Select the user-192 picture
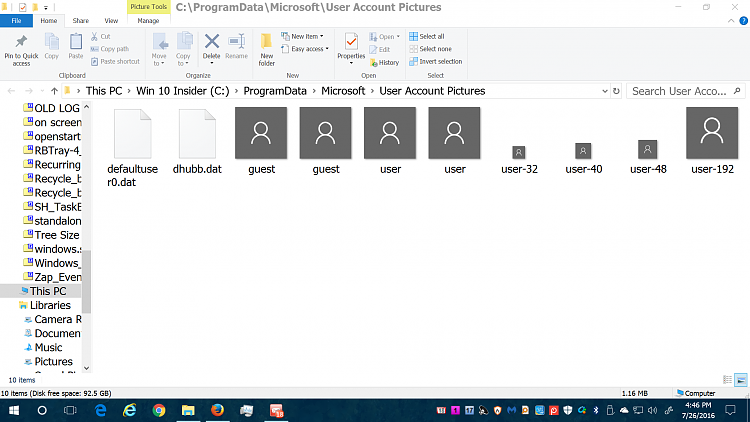This screenshot has height=422, width=750. tap(712, 142)
